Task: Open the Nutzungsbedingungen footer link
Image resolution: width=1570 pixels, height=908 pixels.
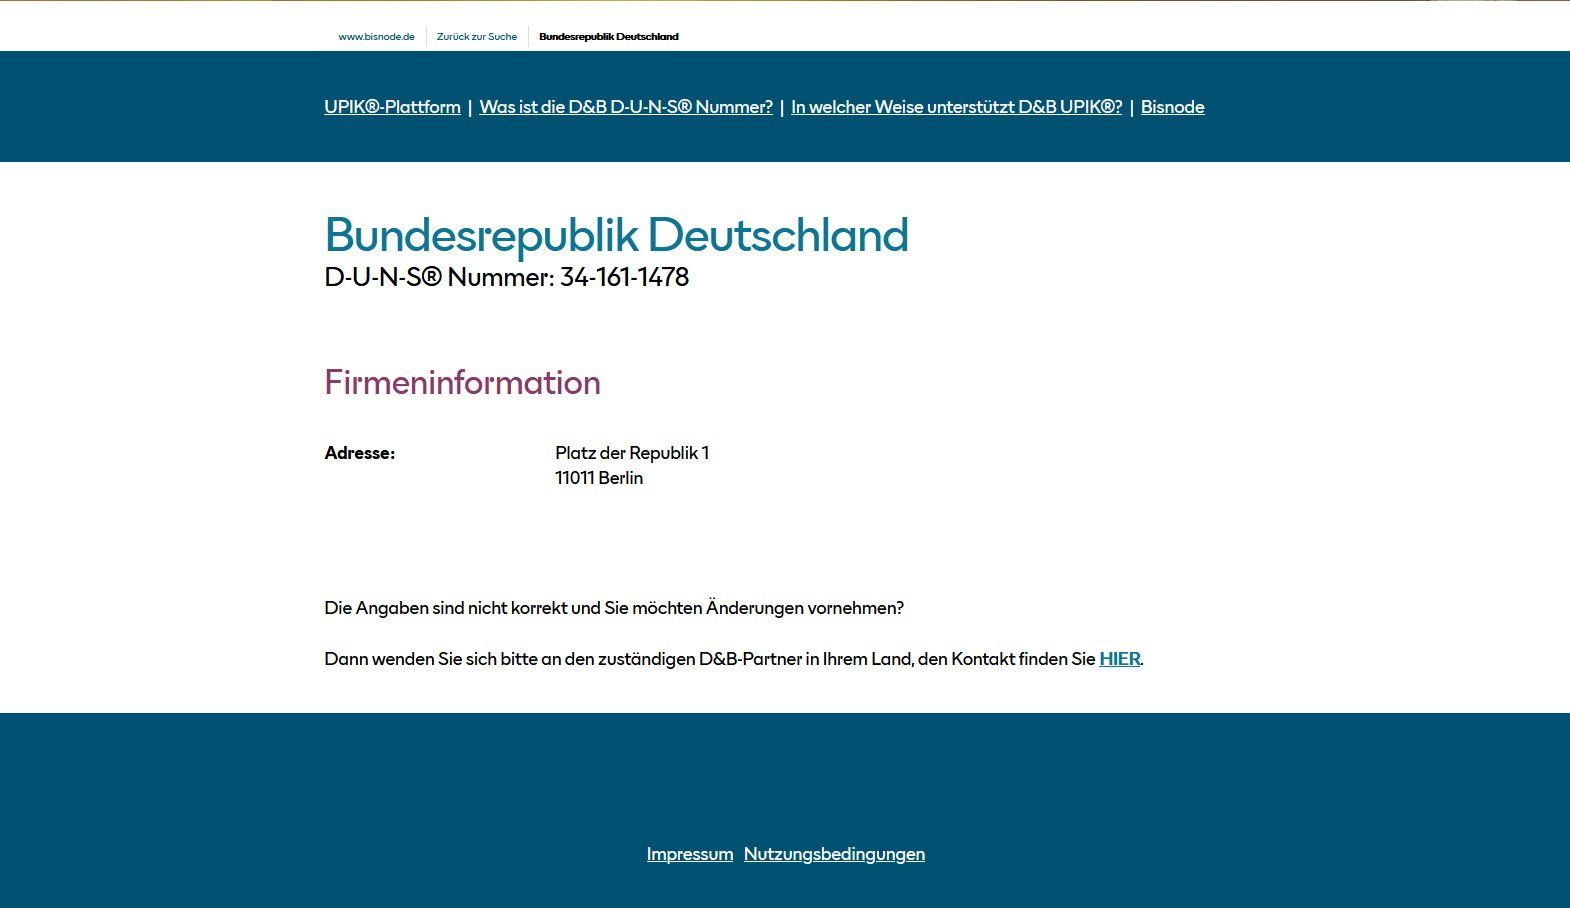Action: [x=834, y=854]
